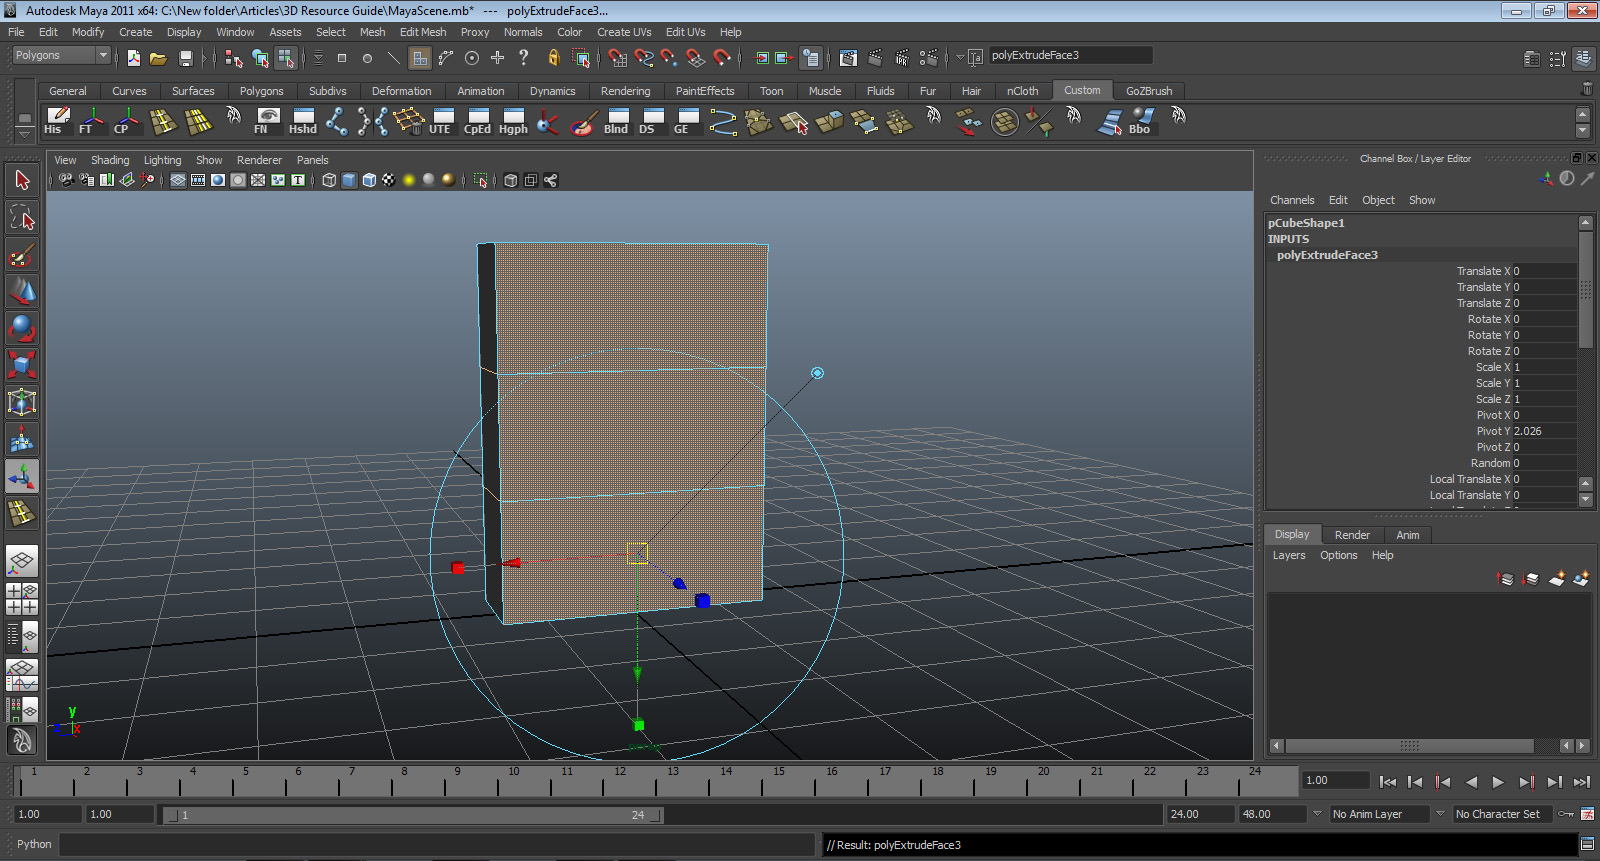Activate the Rotate tool sphere icon
Screen dimensions: 1600x861
(22, 328)
